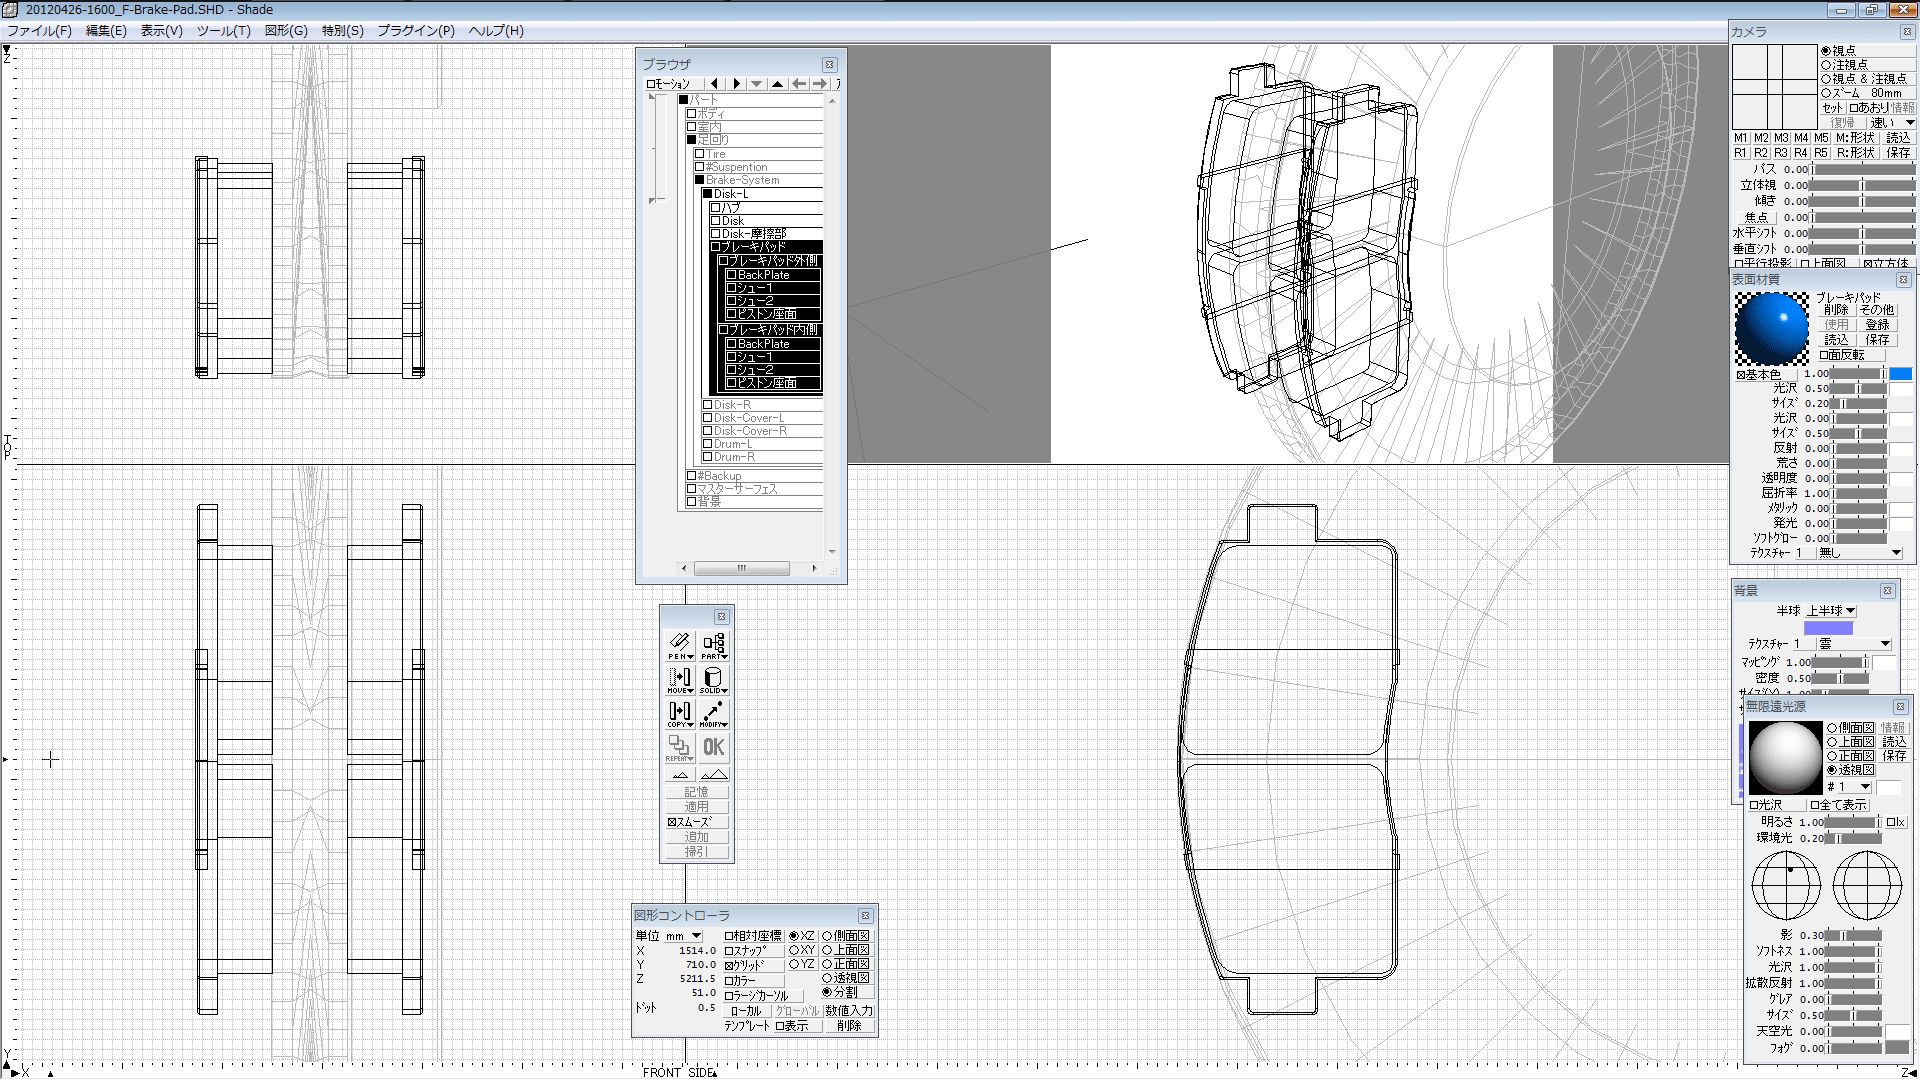1920x1080 pixels.
Task: Click the blue base color swatch
Action: 1900,373
